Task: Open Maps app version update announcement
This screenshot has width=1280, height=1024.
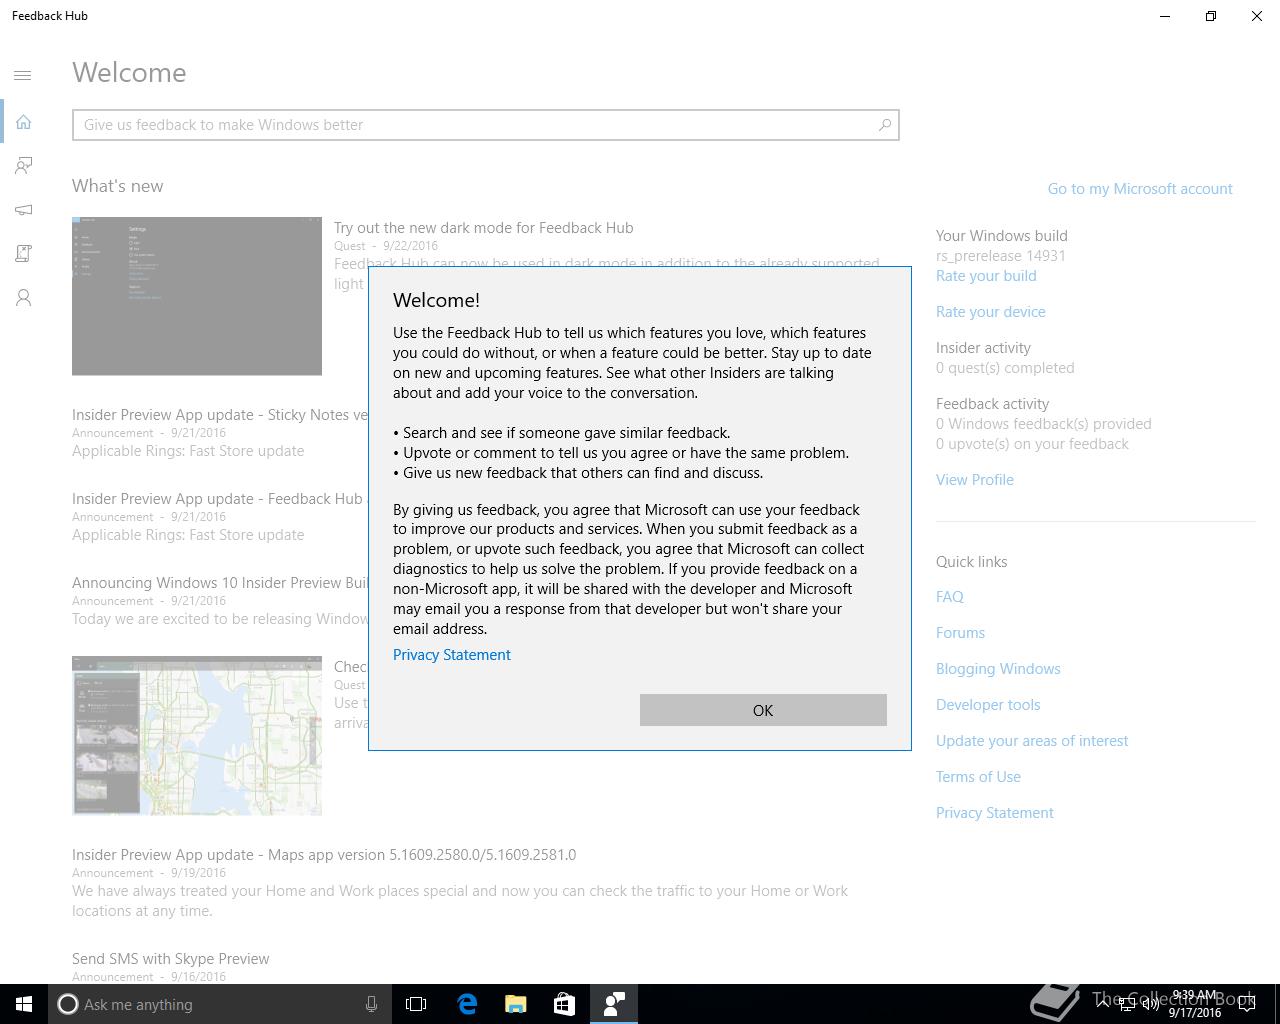Action: point(324,855)
